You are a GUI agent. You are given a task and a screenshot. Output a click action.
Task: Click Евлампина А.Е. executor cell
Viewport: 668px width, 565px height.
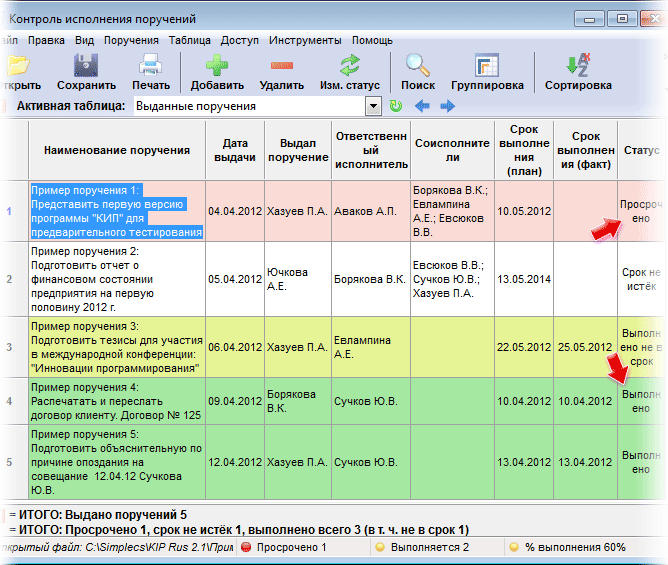tap(371, 347)
